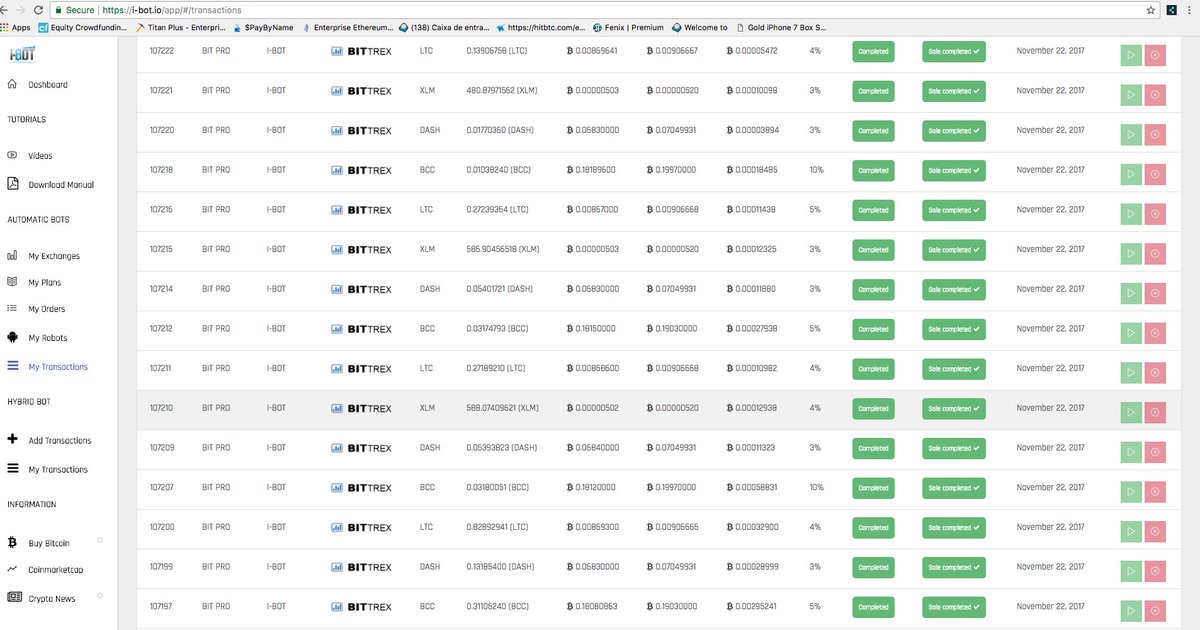1200x630 pixels.
Task: Open My Robots android icon
Action: pos(12,337)
